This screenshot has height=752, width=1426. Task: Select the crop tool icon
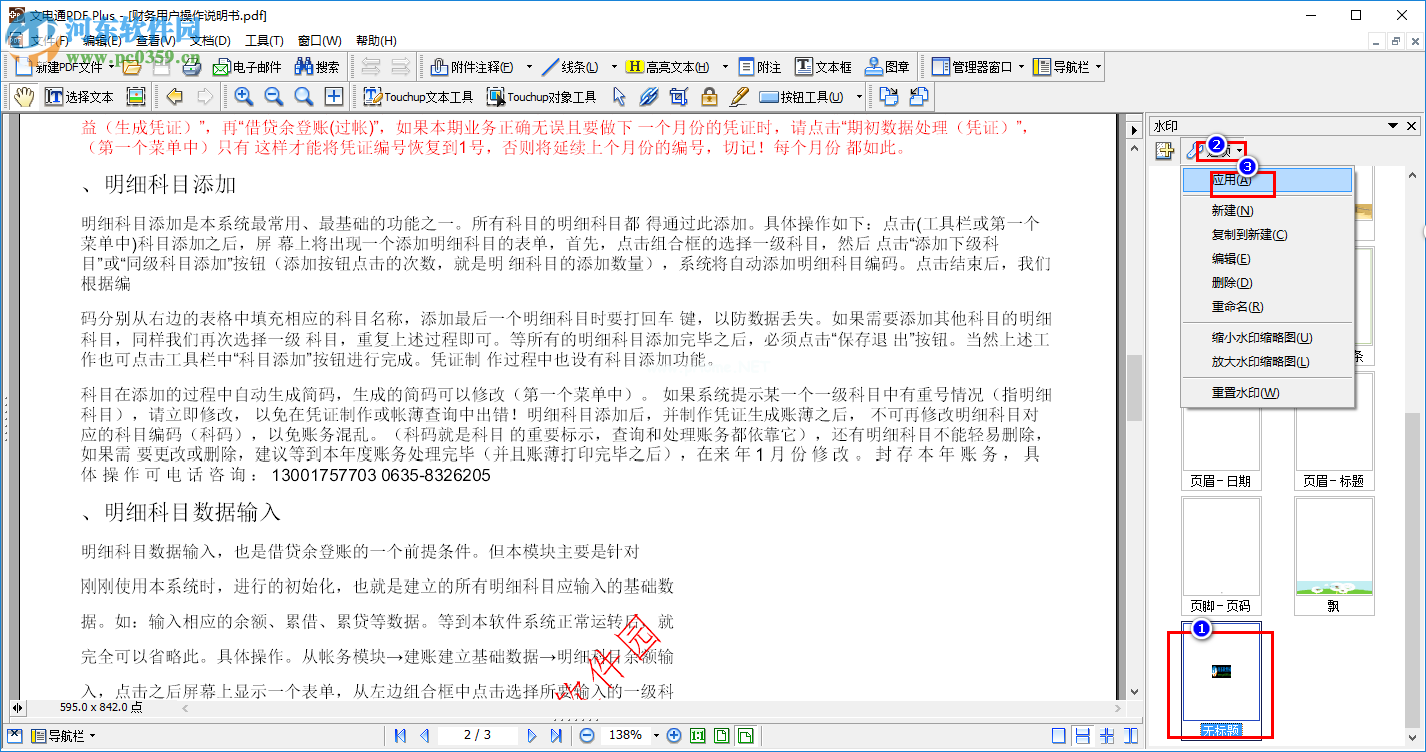(679, 97)
